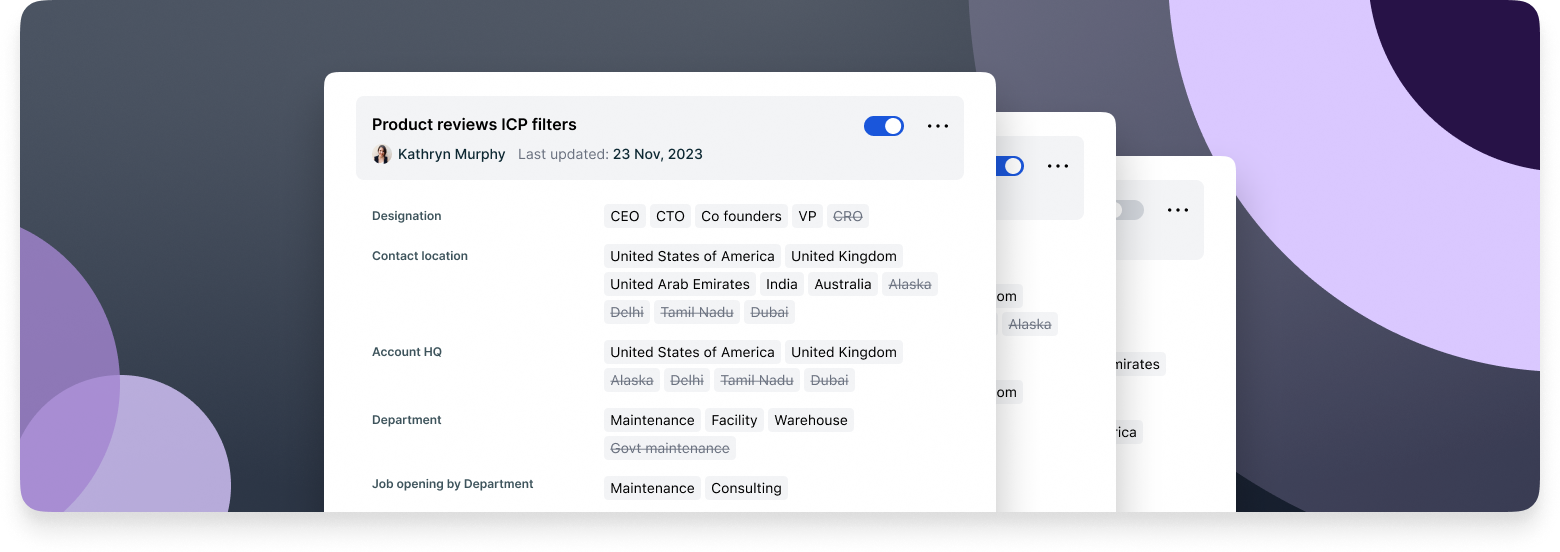Open more options on Product reviews ICP filters card
Screen dimensions: 1560x552
937,126
